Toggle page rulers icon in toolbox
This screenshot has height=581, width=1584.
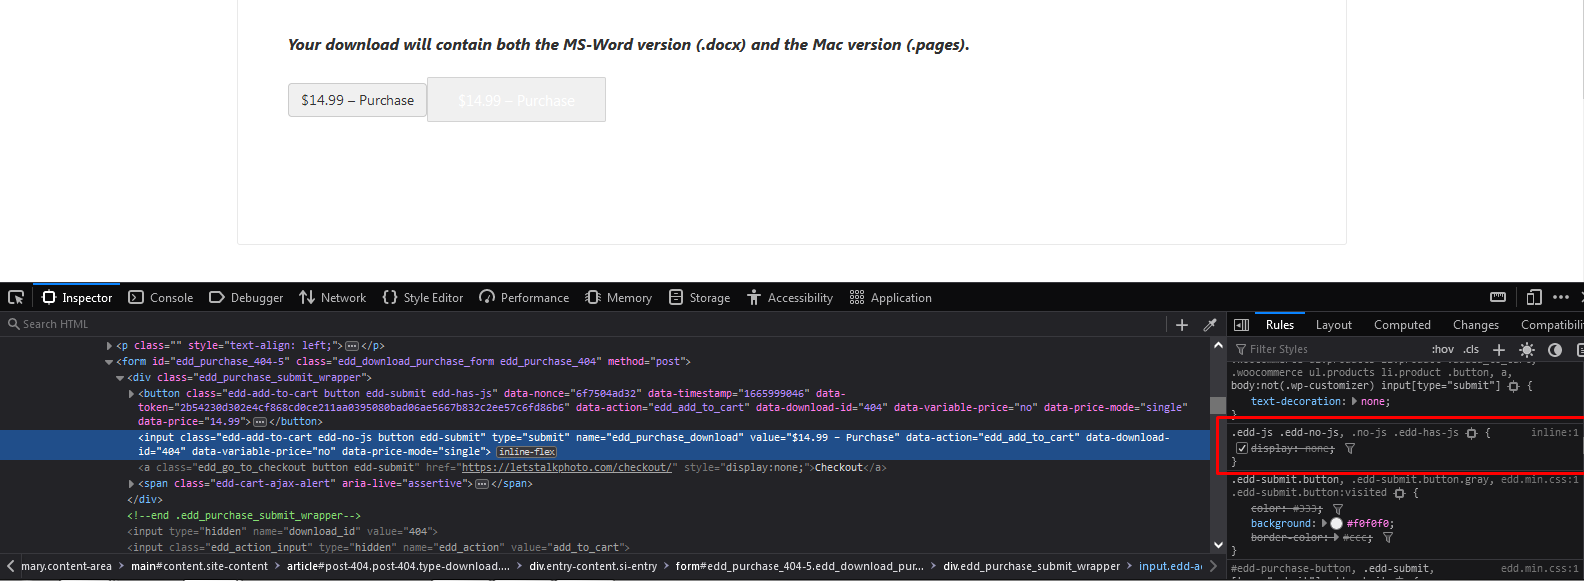click(x=1498, y=297)
